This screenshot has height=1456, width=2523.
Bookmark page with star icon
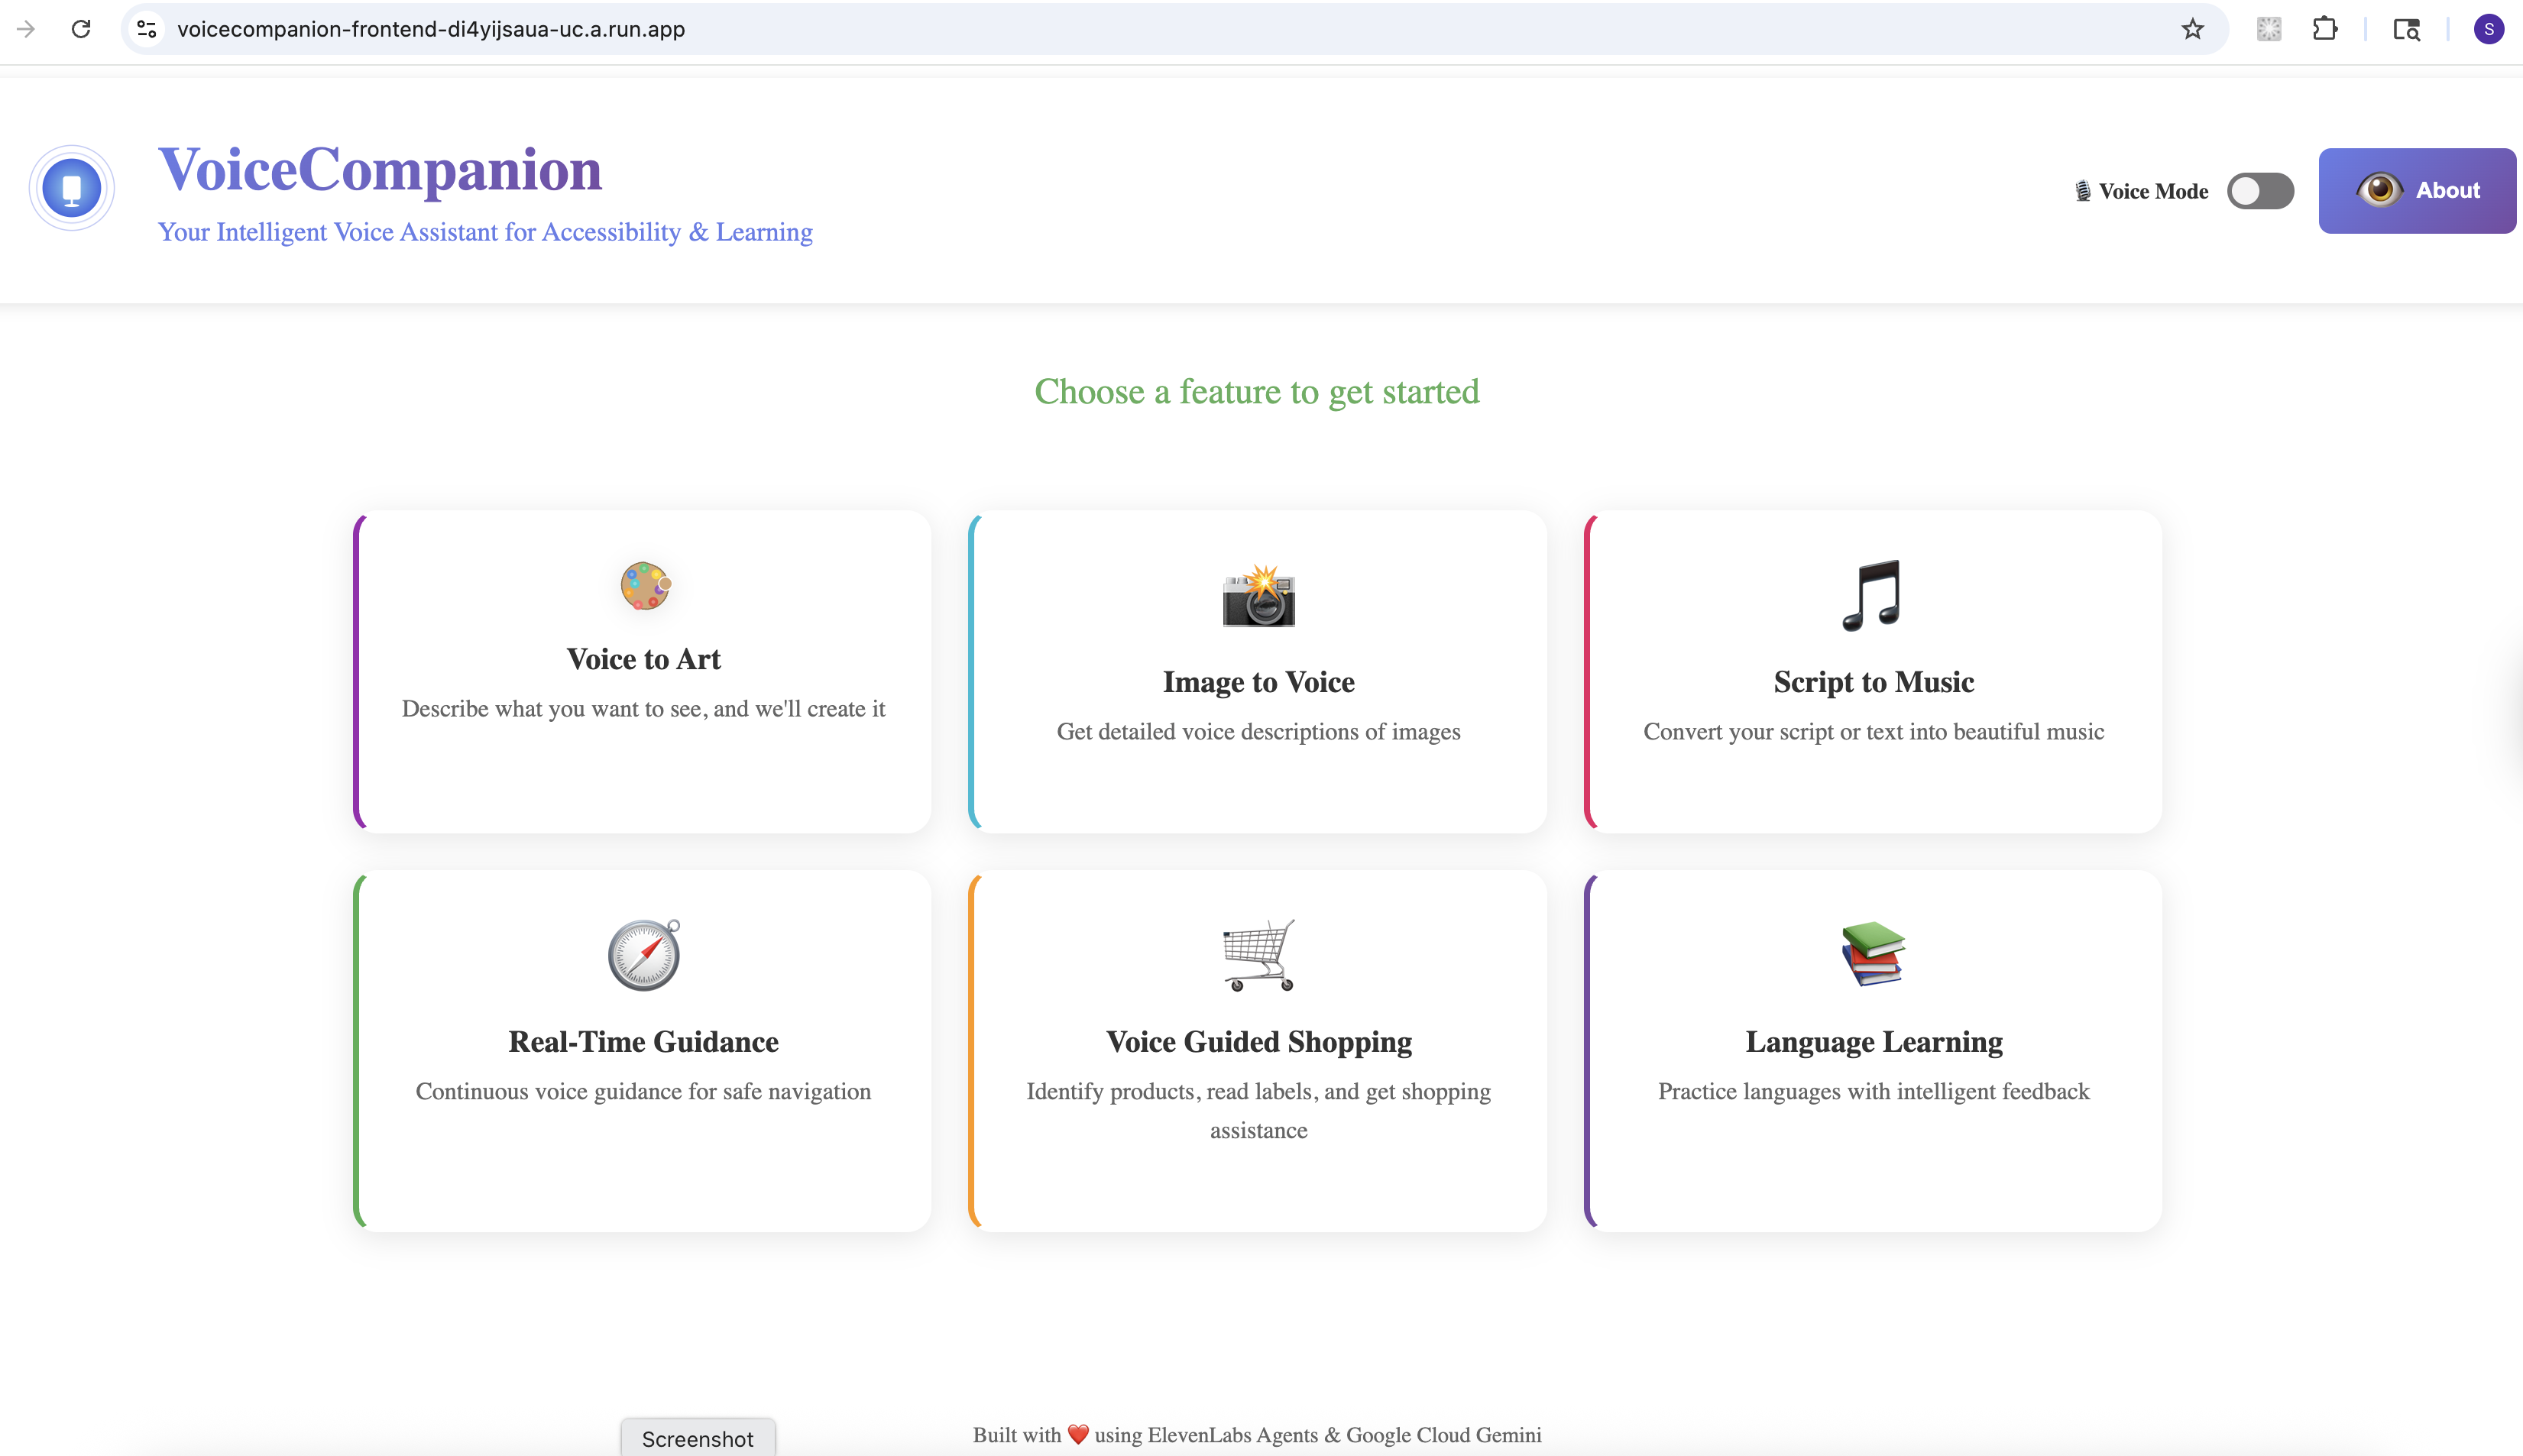[2192, 29]
